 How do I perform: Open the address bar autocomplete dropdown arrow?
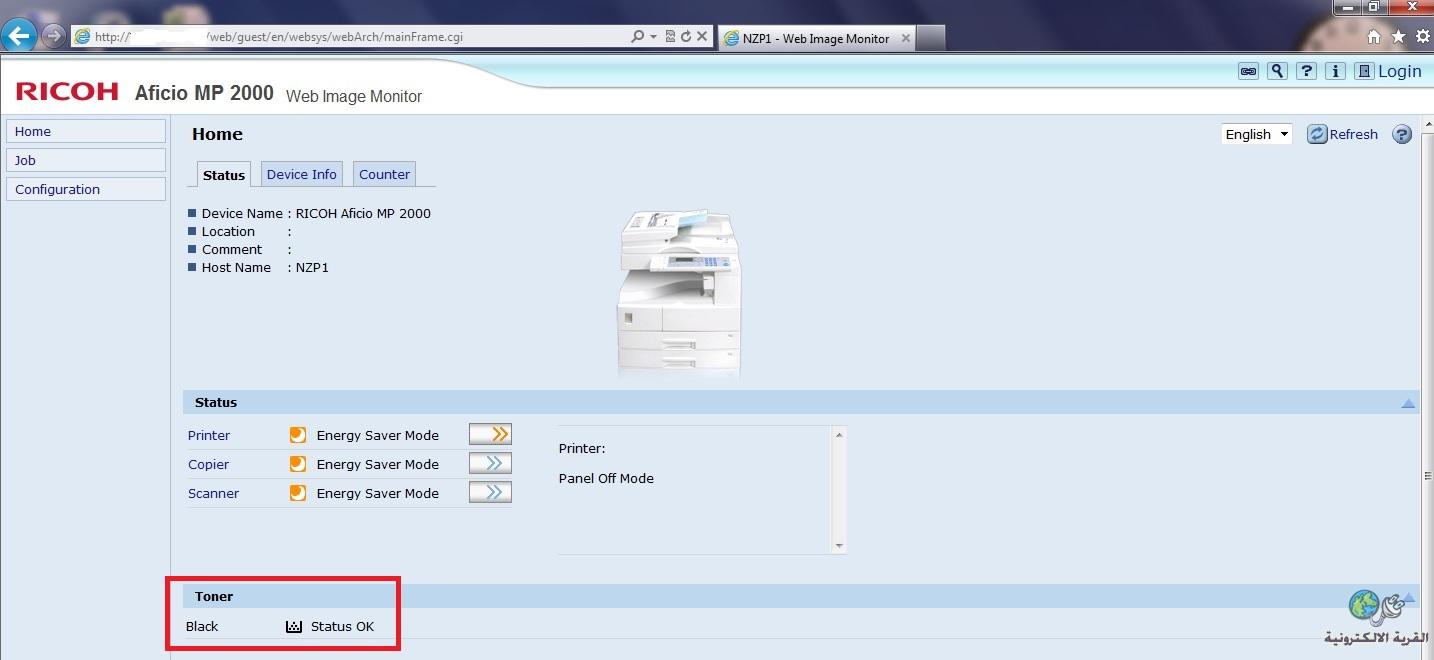pos(653,37)
